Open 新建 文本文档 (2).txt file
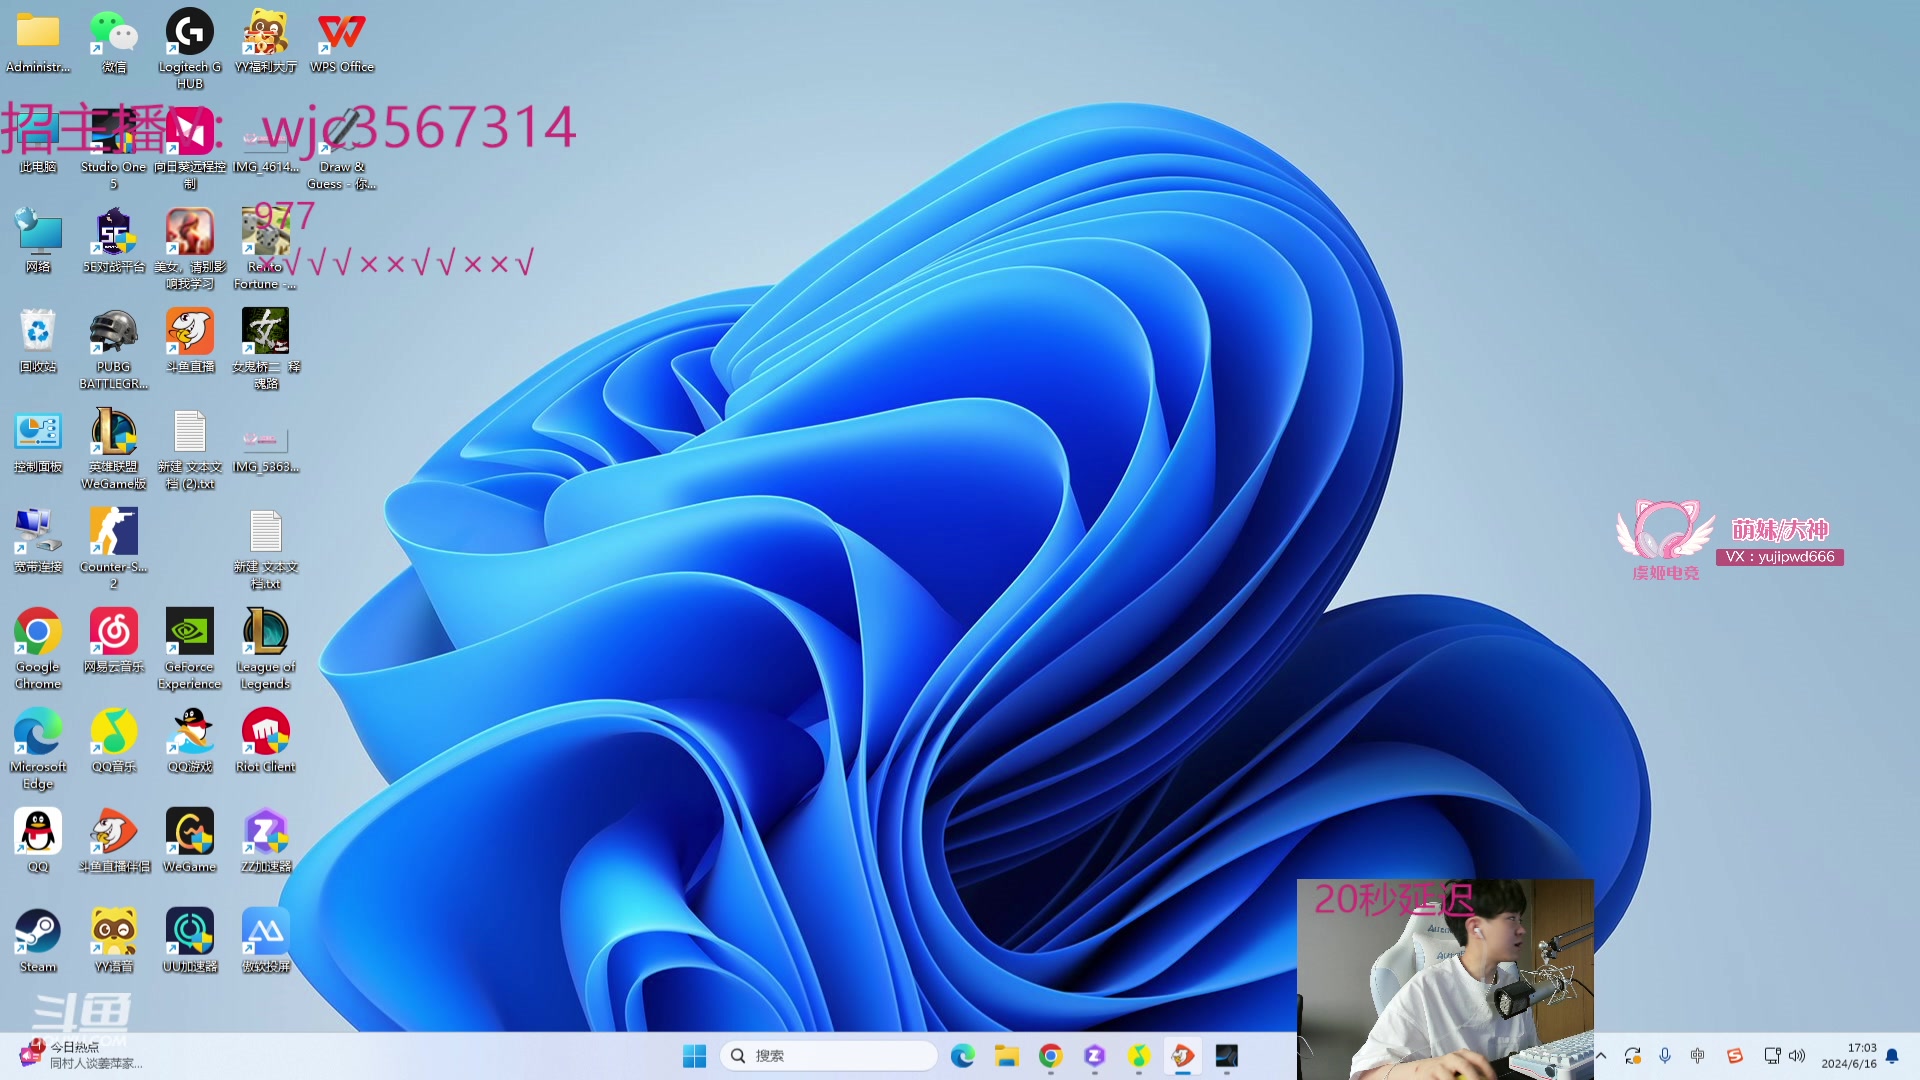 pyautogui.click(x=190, y=449)
